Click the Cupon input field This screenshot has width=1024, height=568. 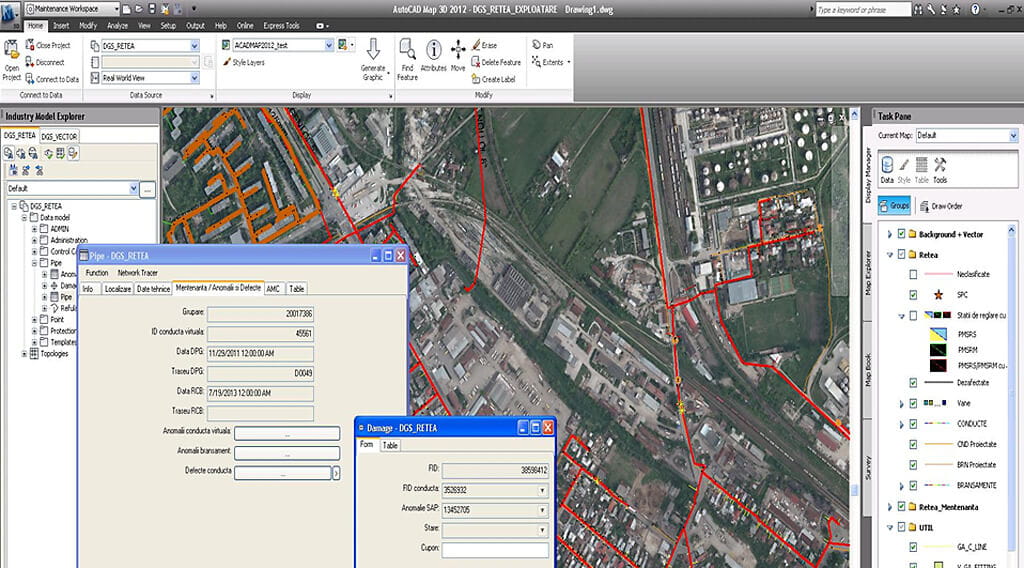[x=495, y=549]
